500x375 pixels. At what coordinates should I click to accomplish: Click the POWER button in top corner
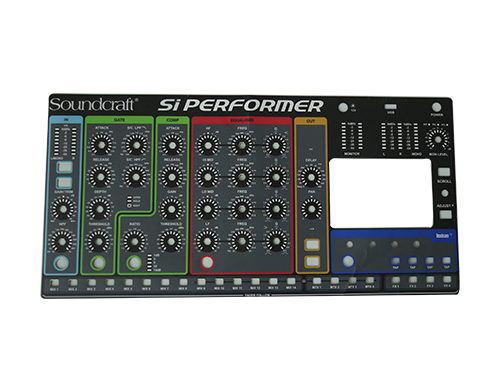tap(436, 107)
